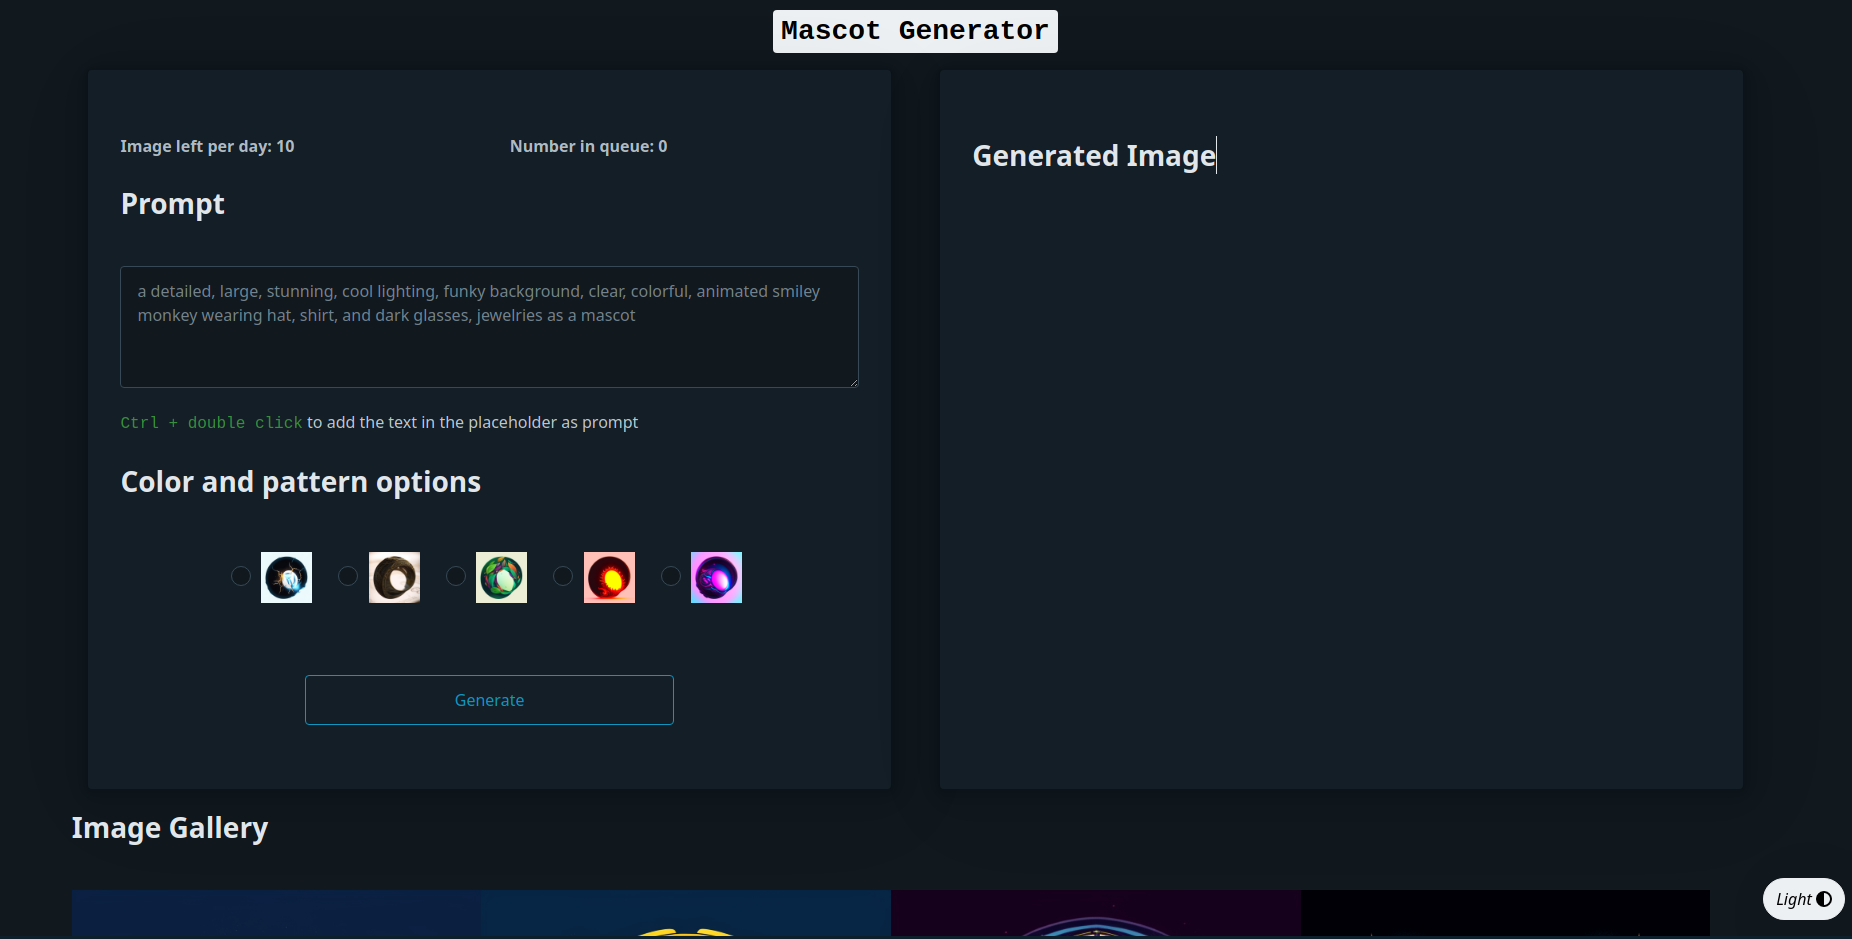This screenshot has height=939, width=1852.
Task: Click the Mascot Generator title
Action: click(915, 31)
